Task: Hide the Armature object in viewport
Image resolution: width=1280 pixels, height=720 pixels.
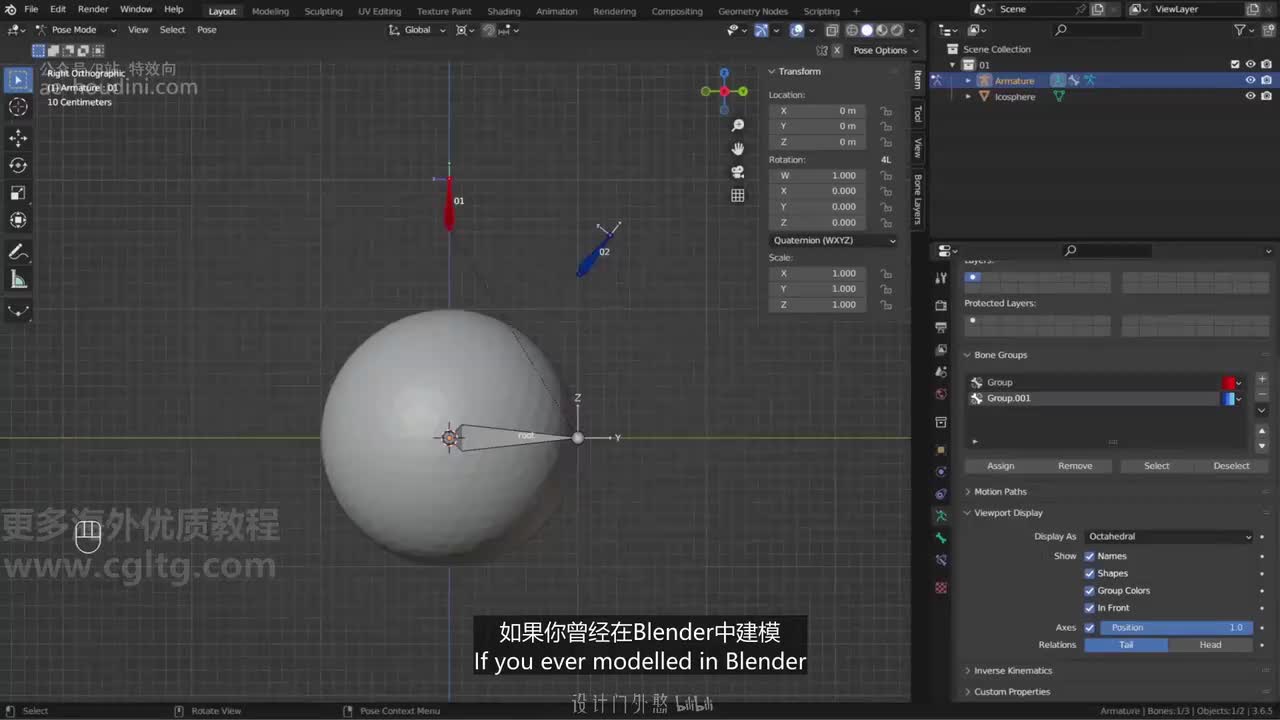Action: (1250, 80)
